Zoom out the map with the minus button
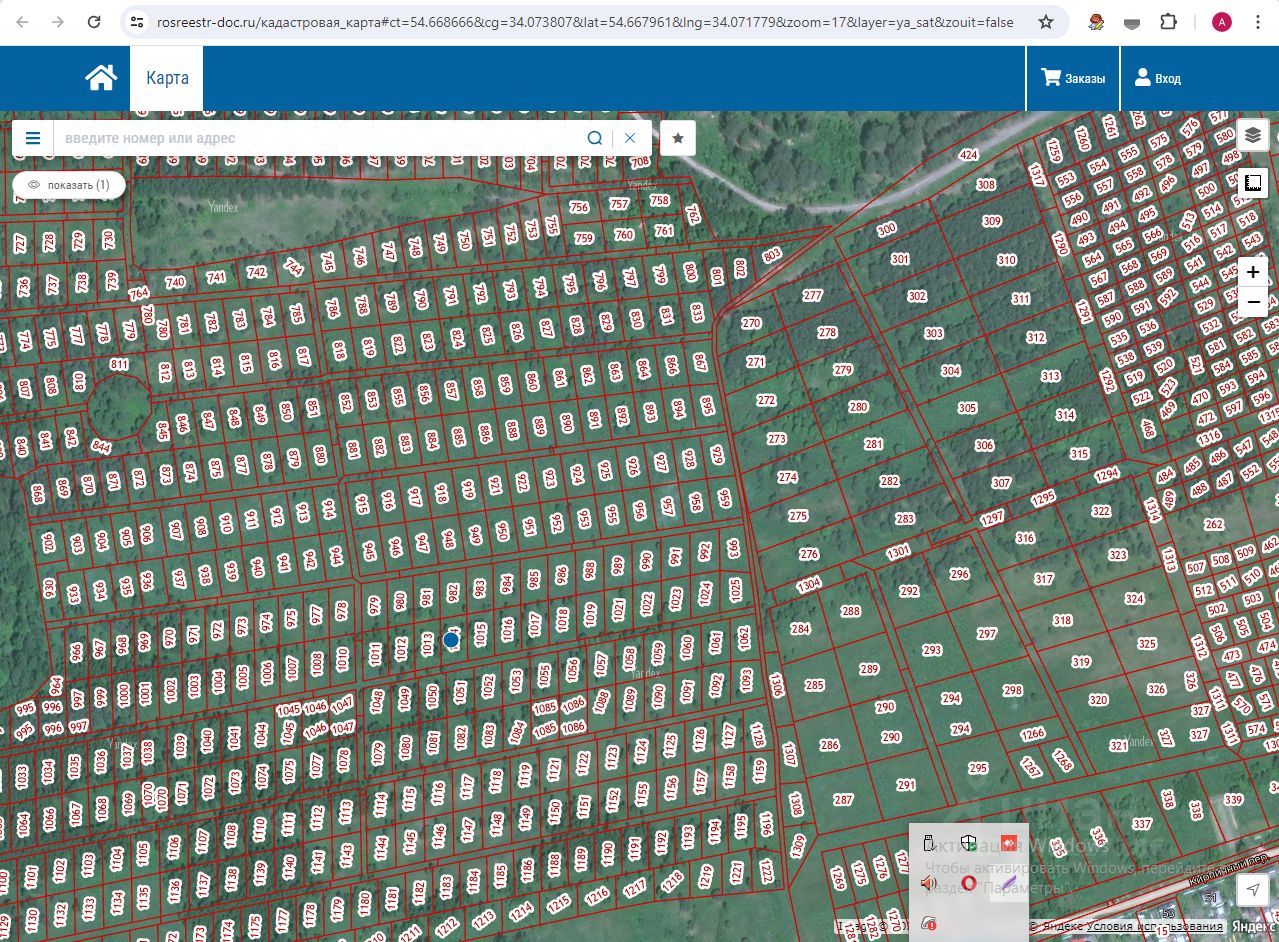The image size is (1279, 942). [x=1253, y=302]
